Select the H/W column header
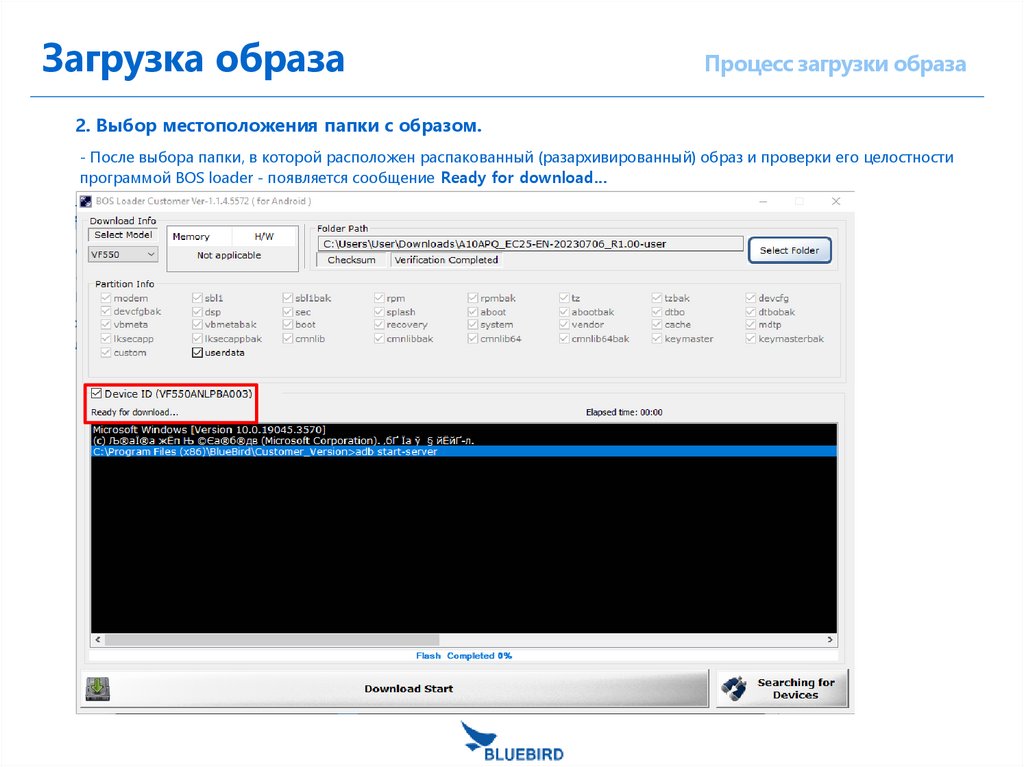 [x=264, y=237]
